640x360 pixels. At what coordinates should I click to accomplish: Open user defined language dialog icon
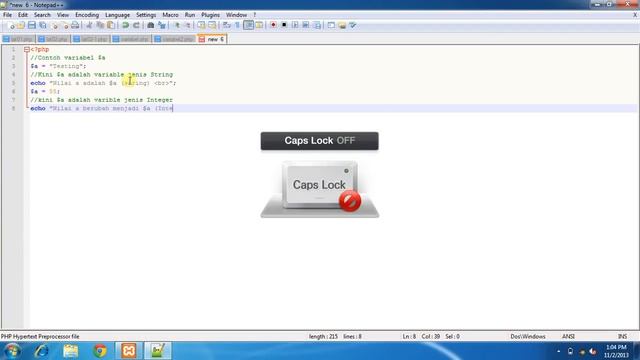(259, 25)
